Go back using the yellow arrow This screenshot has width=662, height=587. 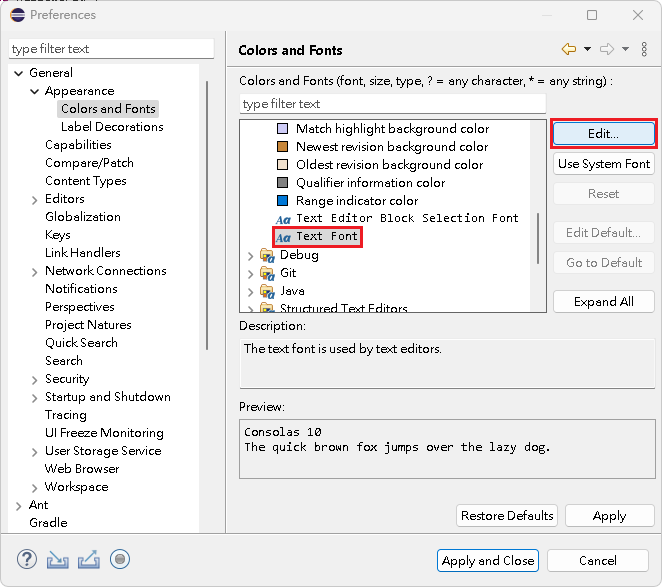pyautogui.click(x=569, y=49)
